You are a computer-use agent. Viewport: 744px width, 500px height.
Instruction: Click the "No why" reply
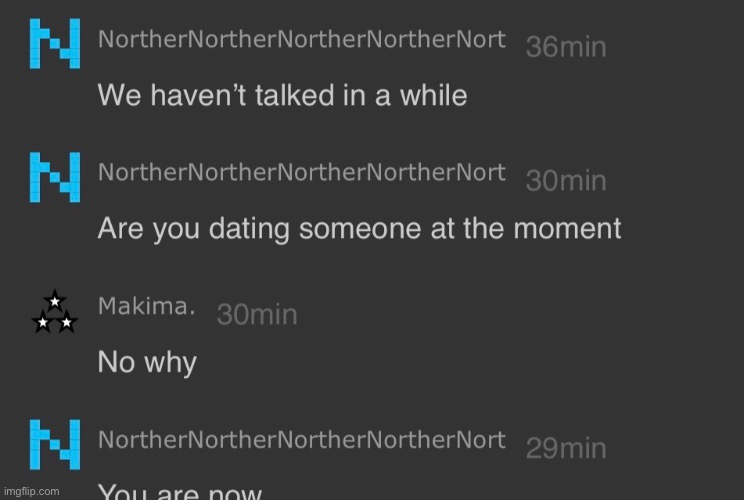point(147,361)
